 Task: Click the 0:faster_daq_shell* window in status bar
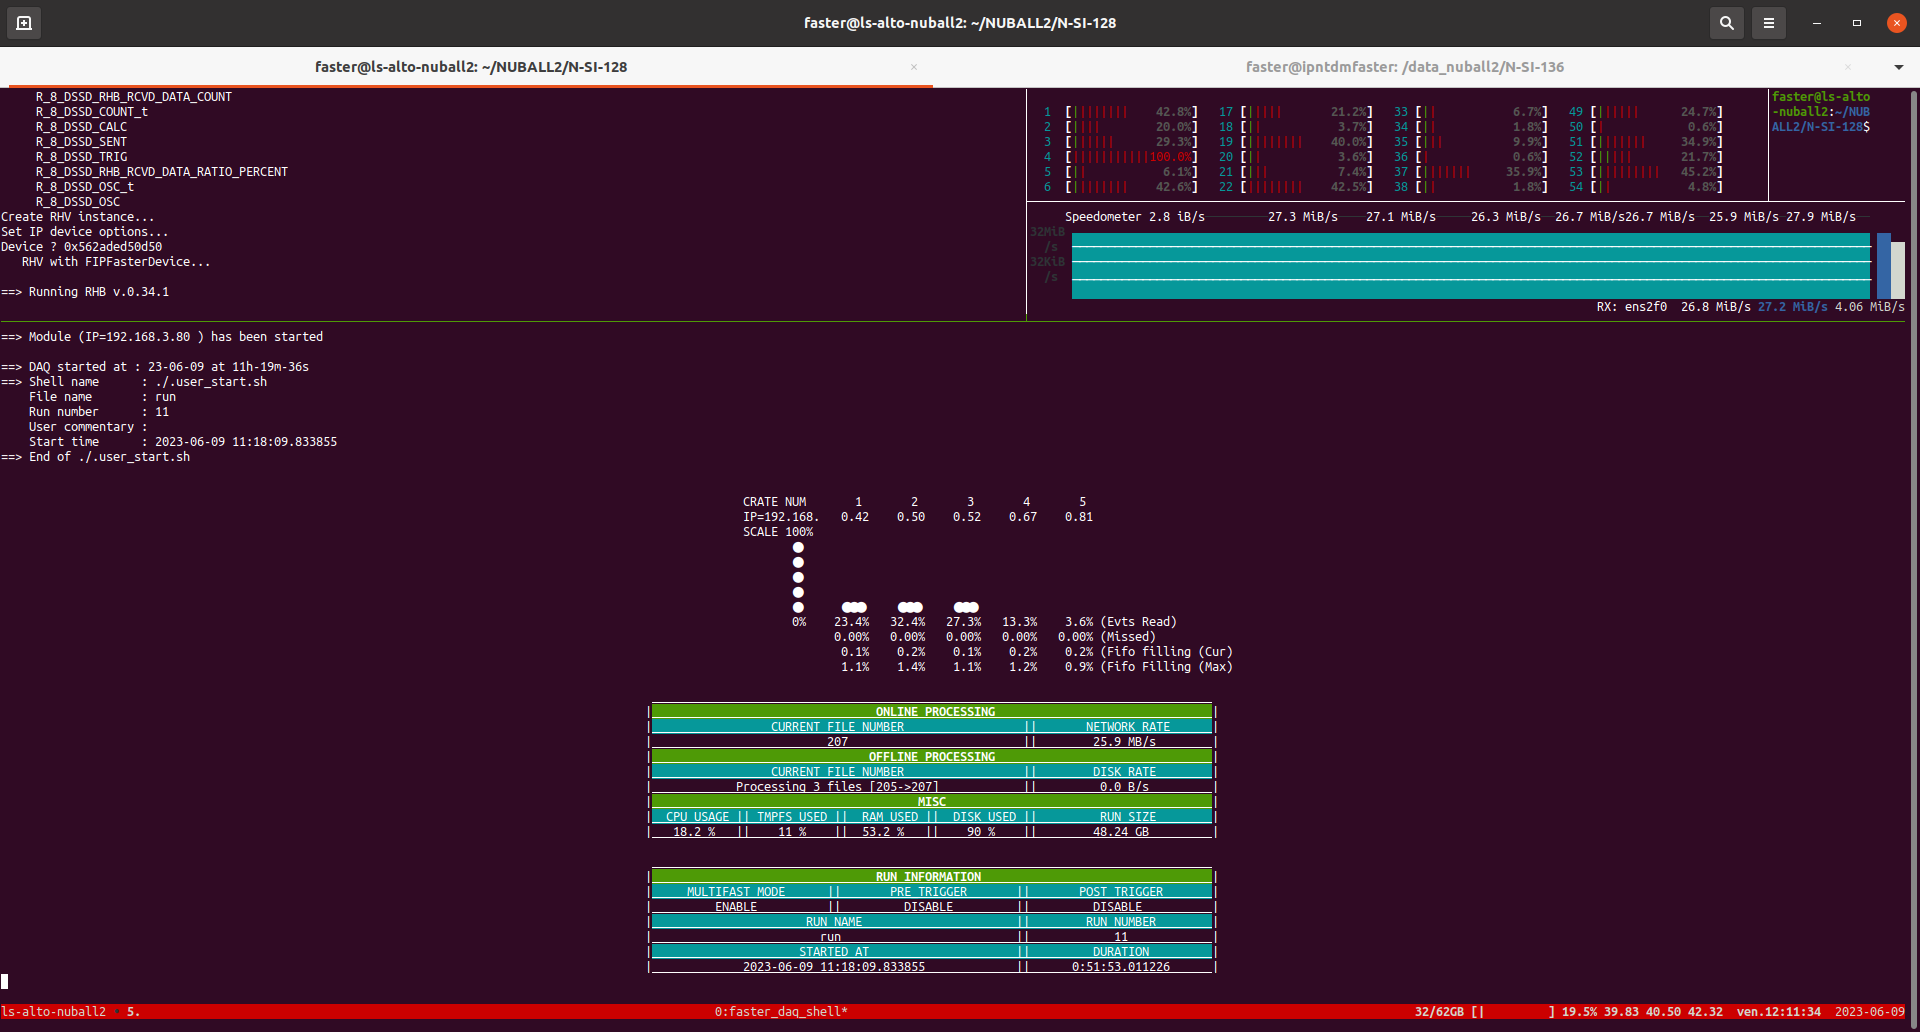[x=780, y=1012]
